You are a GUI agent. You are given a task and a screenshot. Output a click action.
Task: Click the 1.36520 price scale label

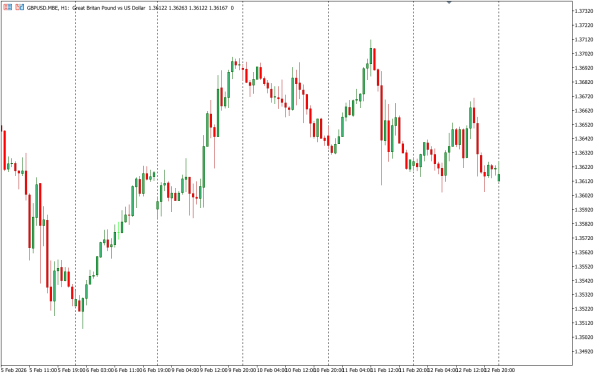584,124
